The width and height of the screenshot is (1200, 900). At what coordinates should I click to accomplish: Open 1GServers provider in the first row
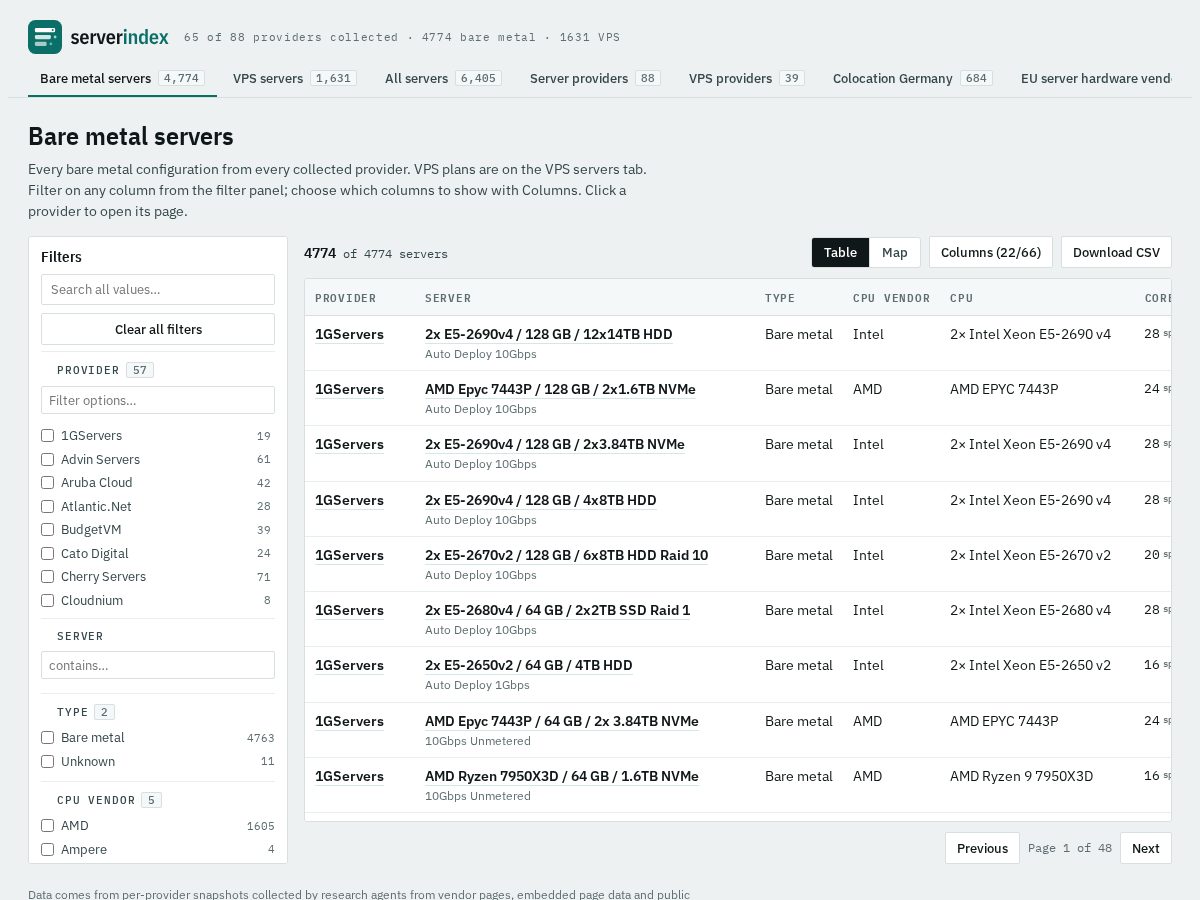(349, 334)
